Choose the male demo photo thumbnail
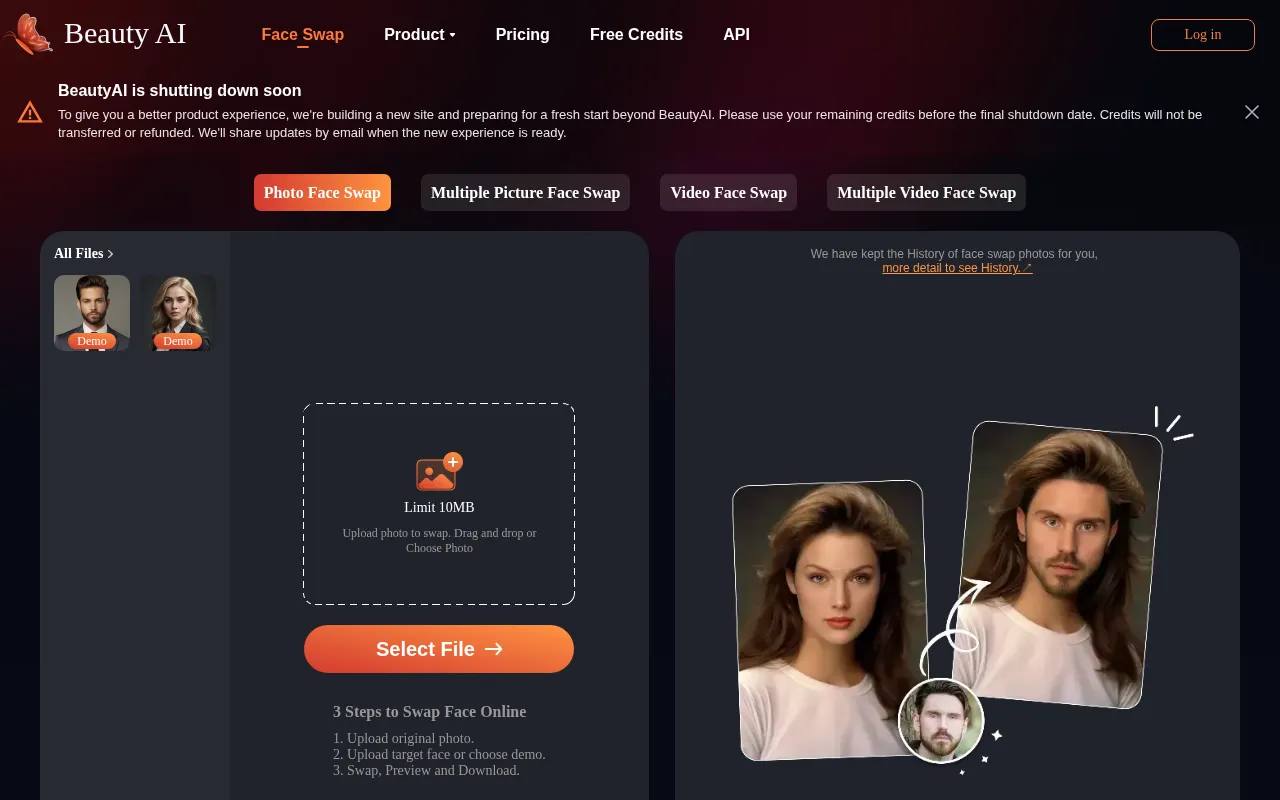This screenshot has height=800, width=1280. pos(92,313)
